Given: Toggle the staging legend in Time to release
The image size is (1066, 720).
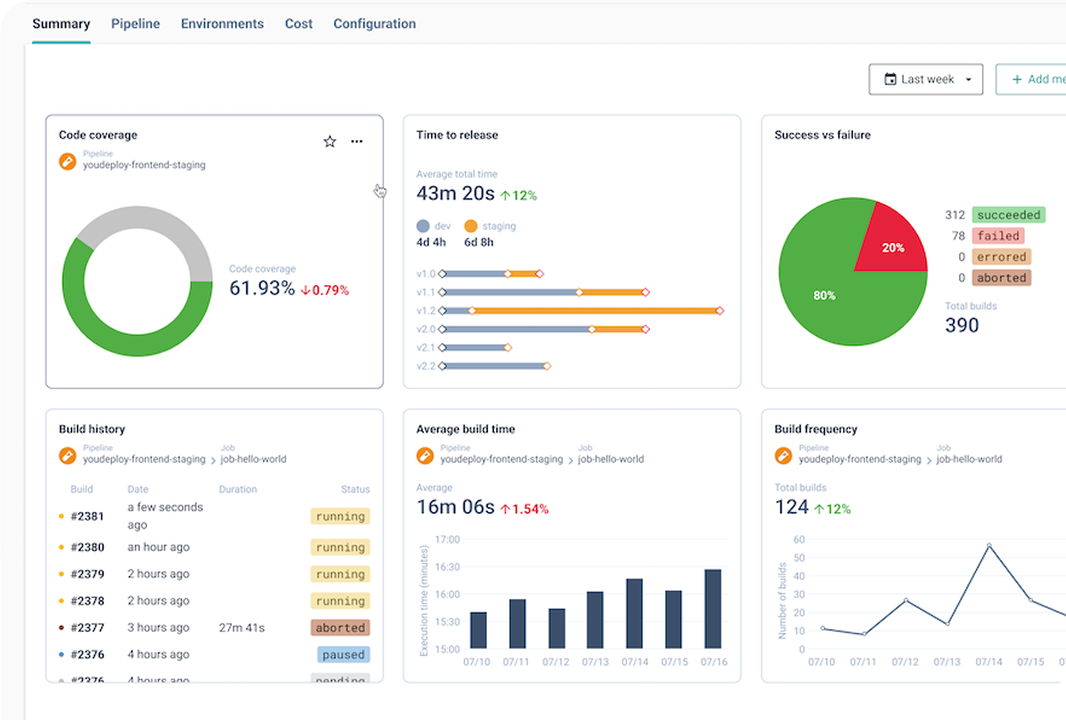Looking at the screenshot, I should 490,226.
